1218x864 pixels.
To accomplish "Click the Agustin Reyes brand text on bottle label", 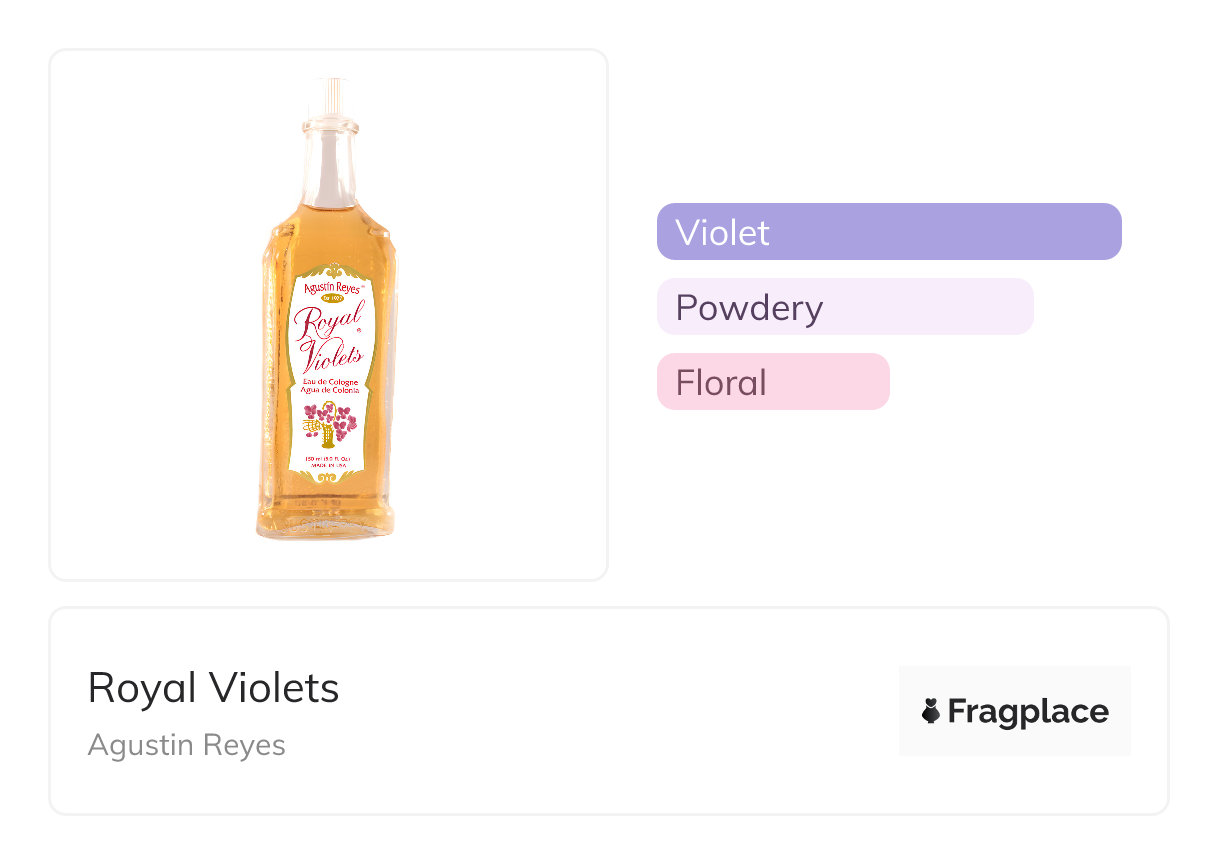I will pyautogui.click(x=331, y=286).
